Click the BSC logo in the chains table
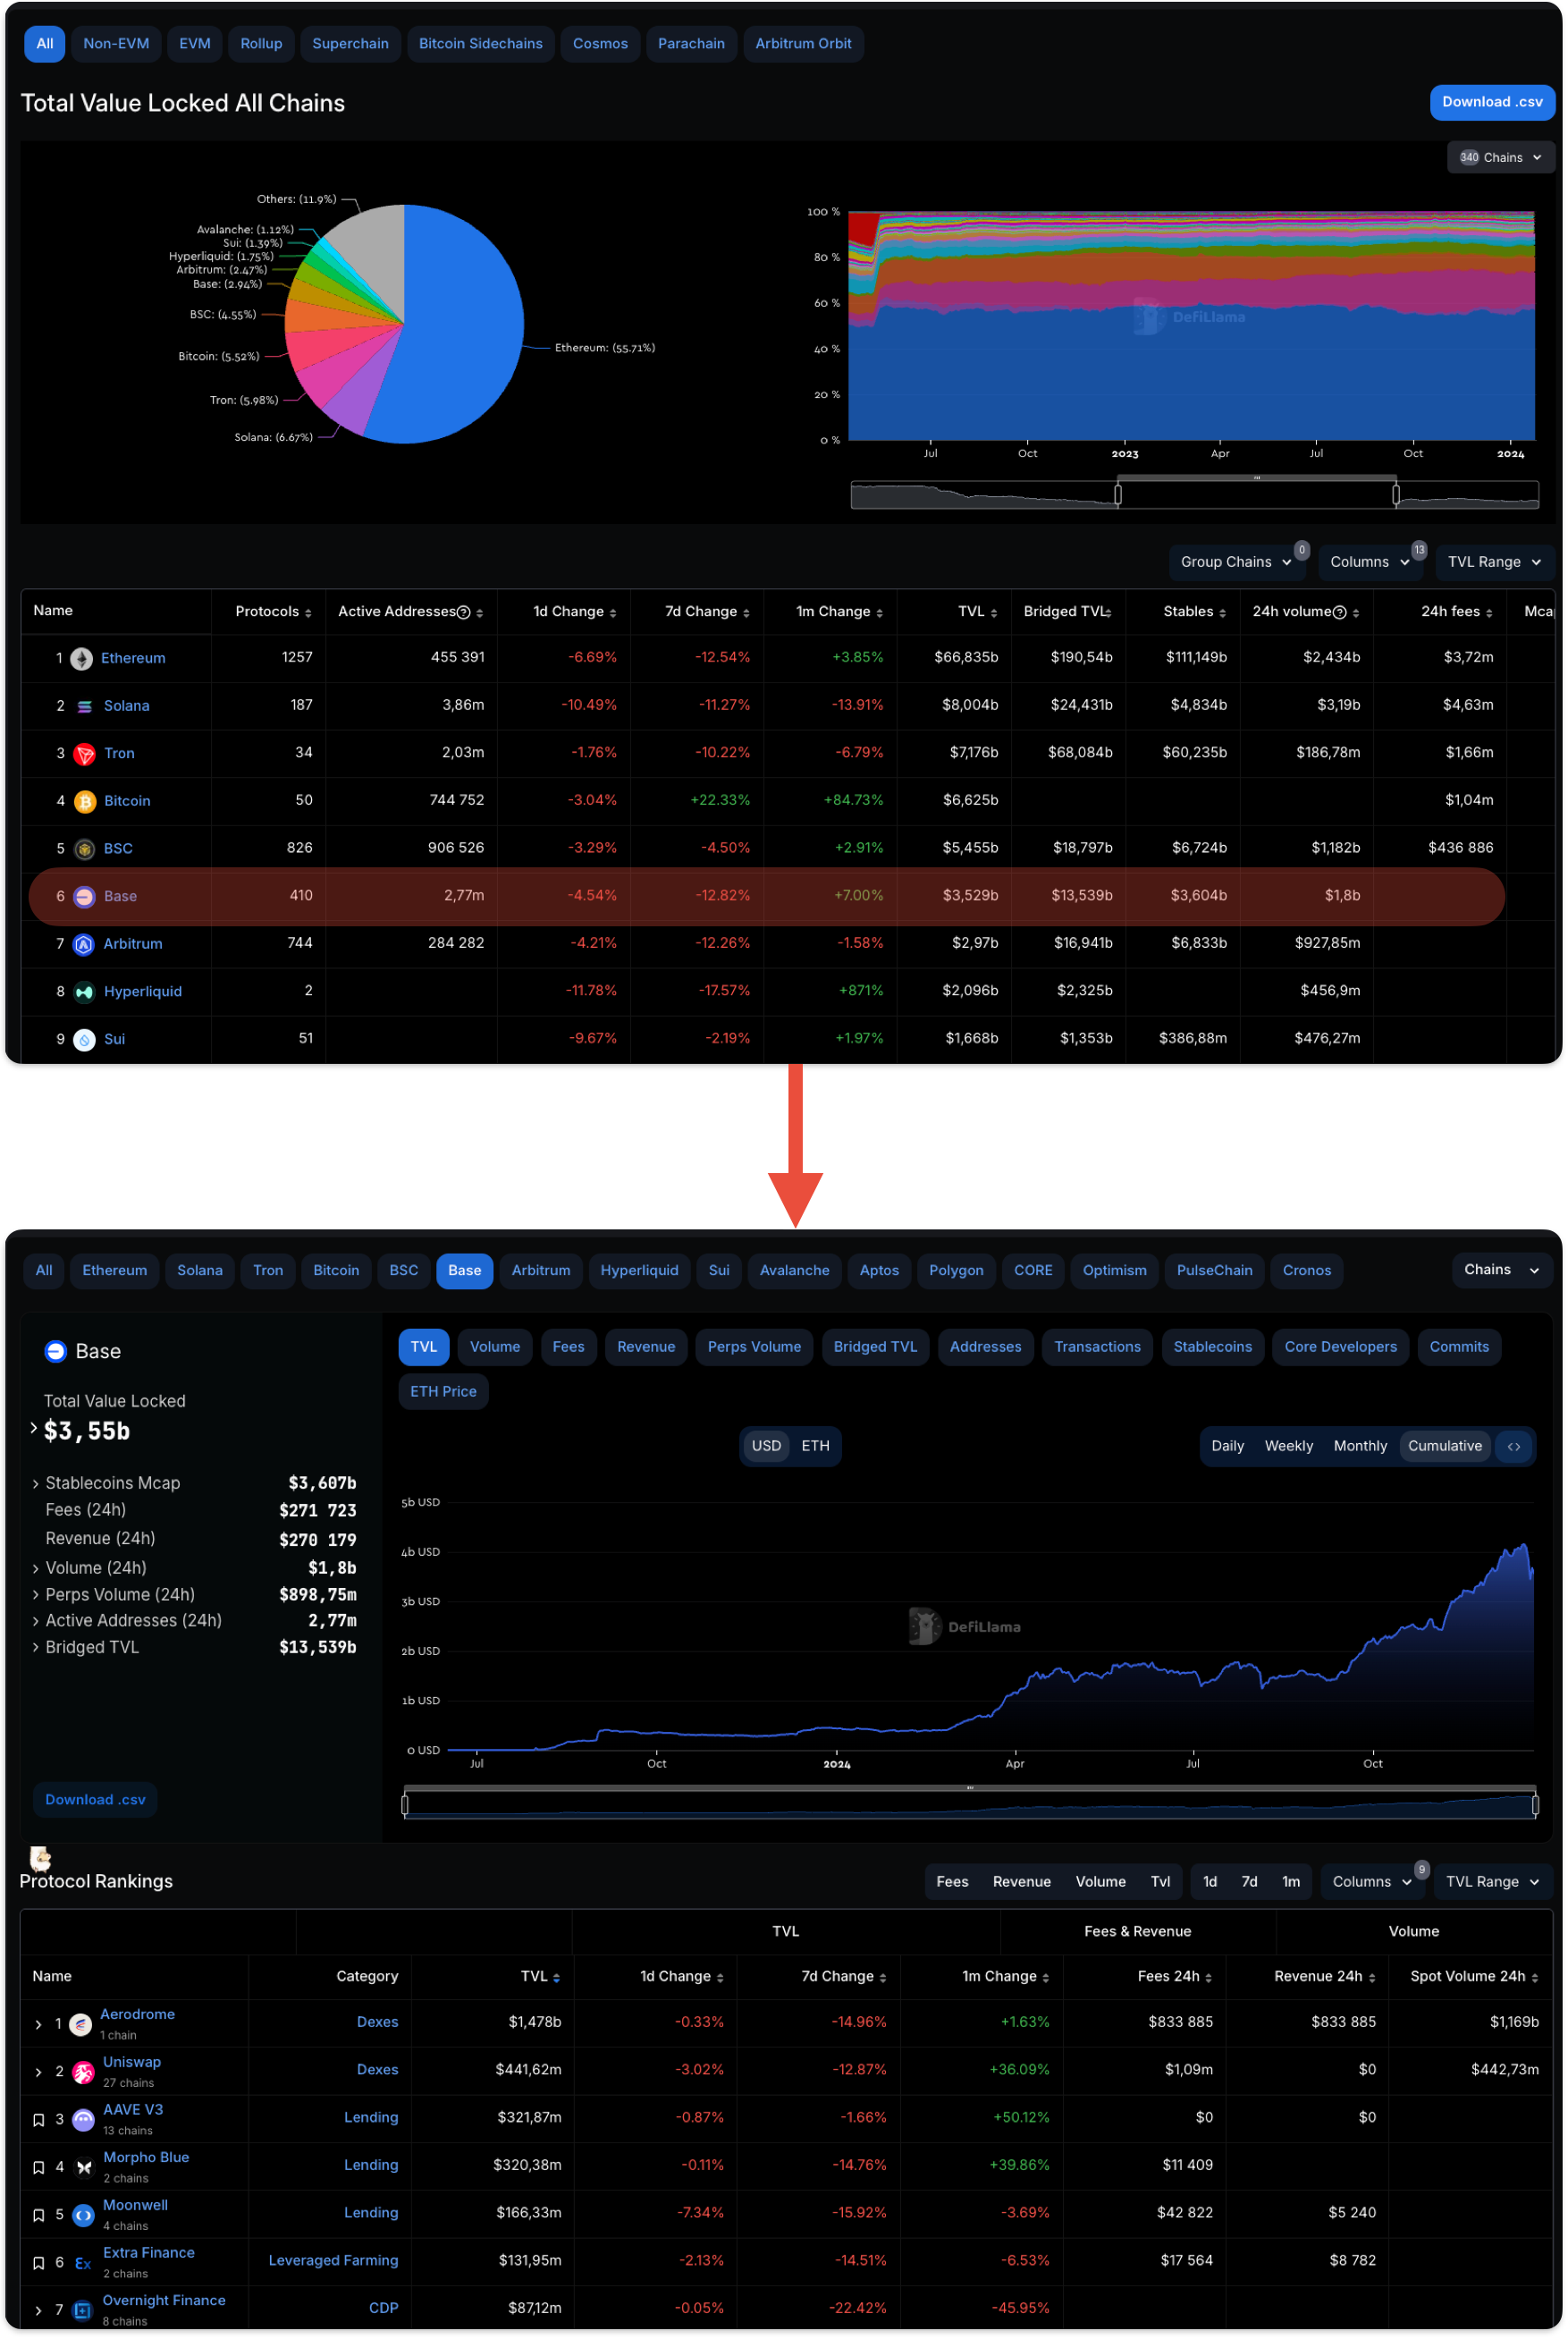1568x2339 pixels. [85, 849]
